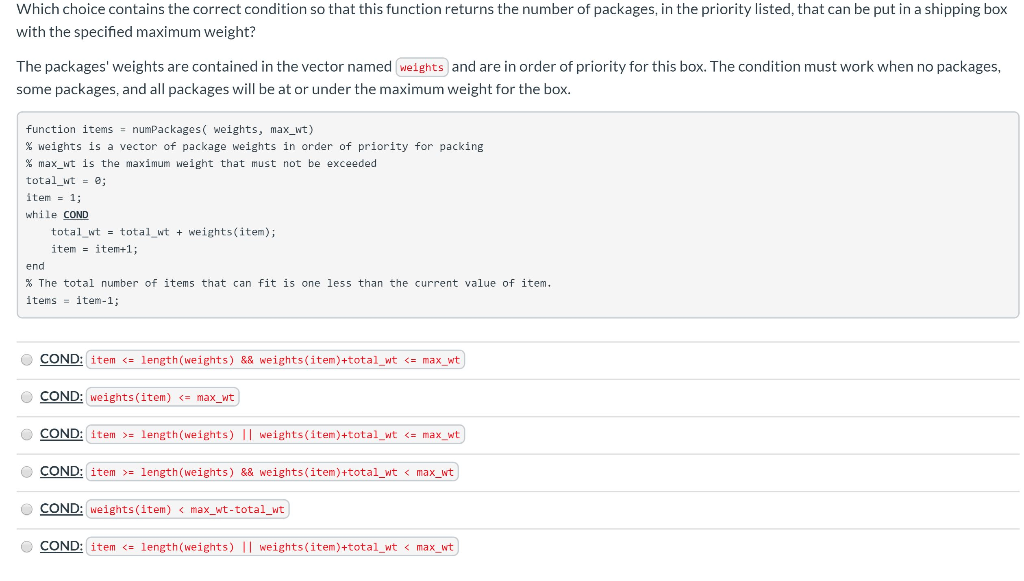Click the underlined COND placeholder in the code block
Viewport: 1024px width, 581px height.
tap(75, 214)
